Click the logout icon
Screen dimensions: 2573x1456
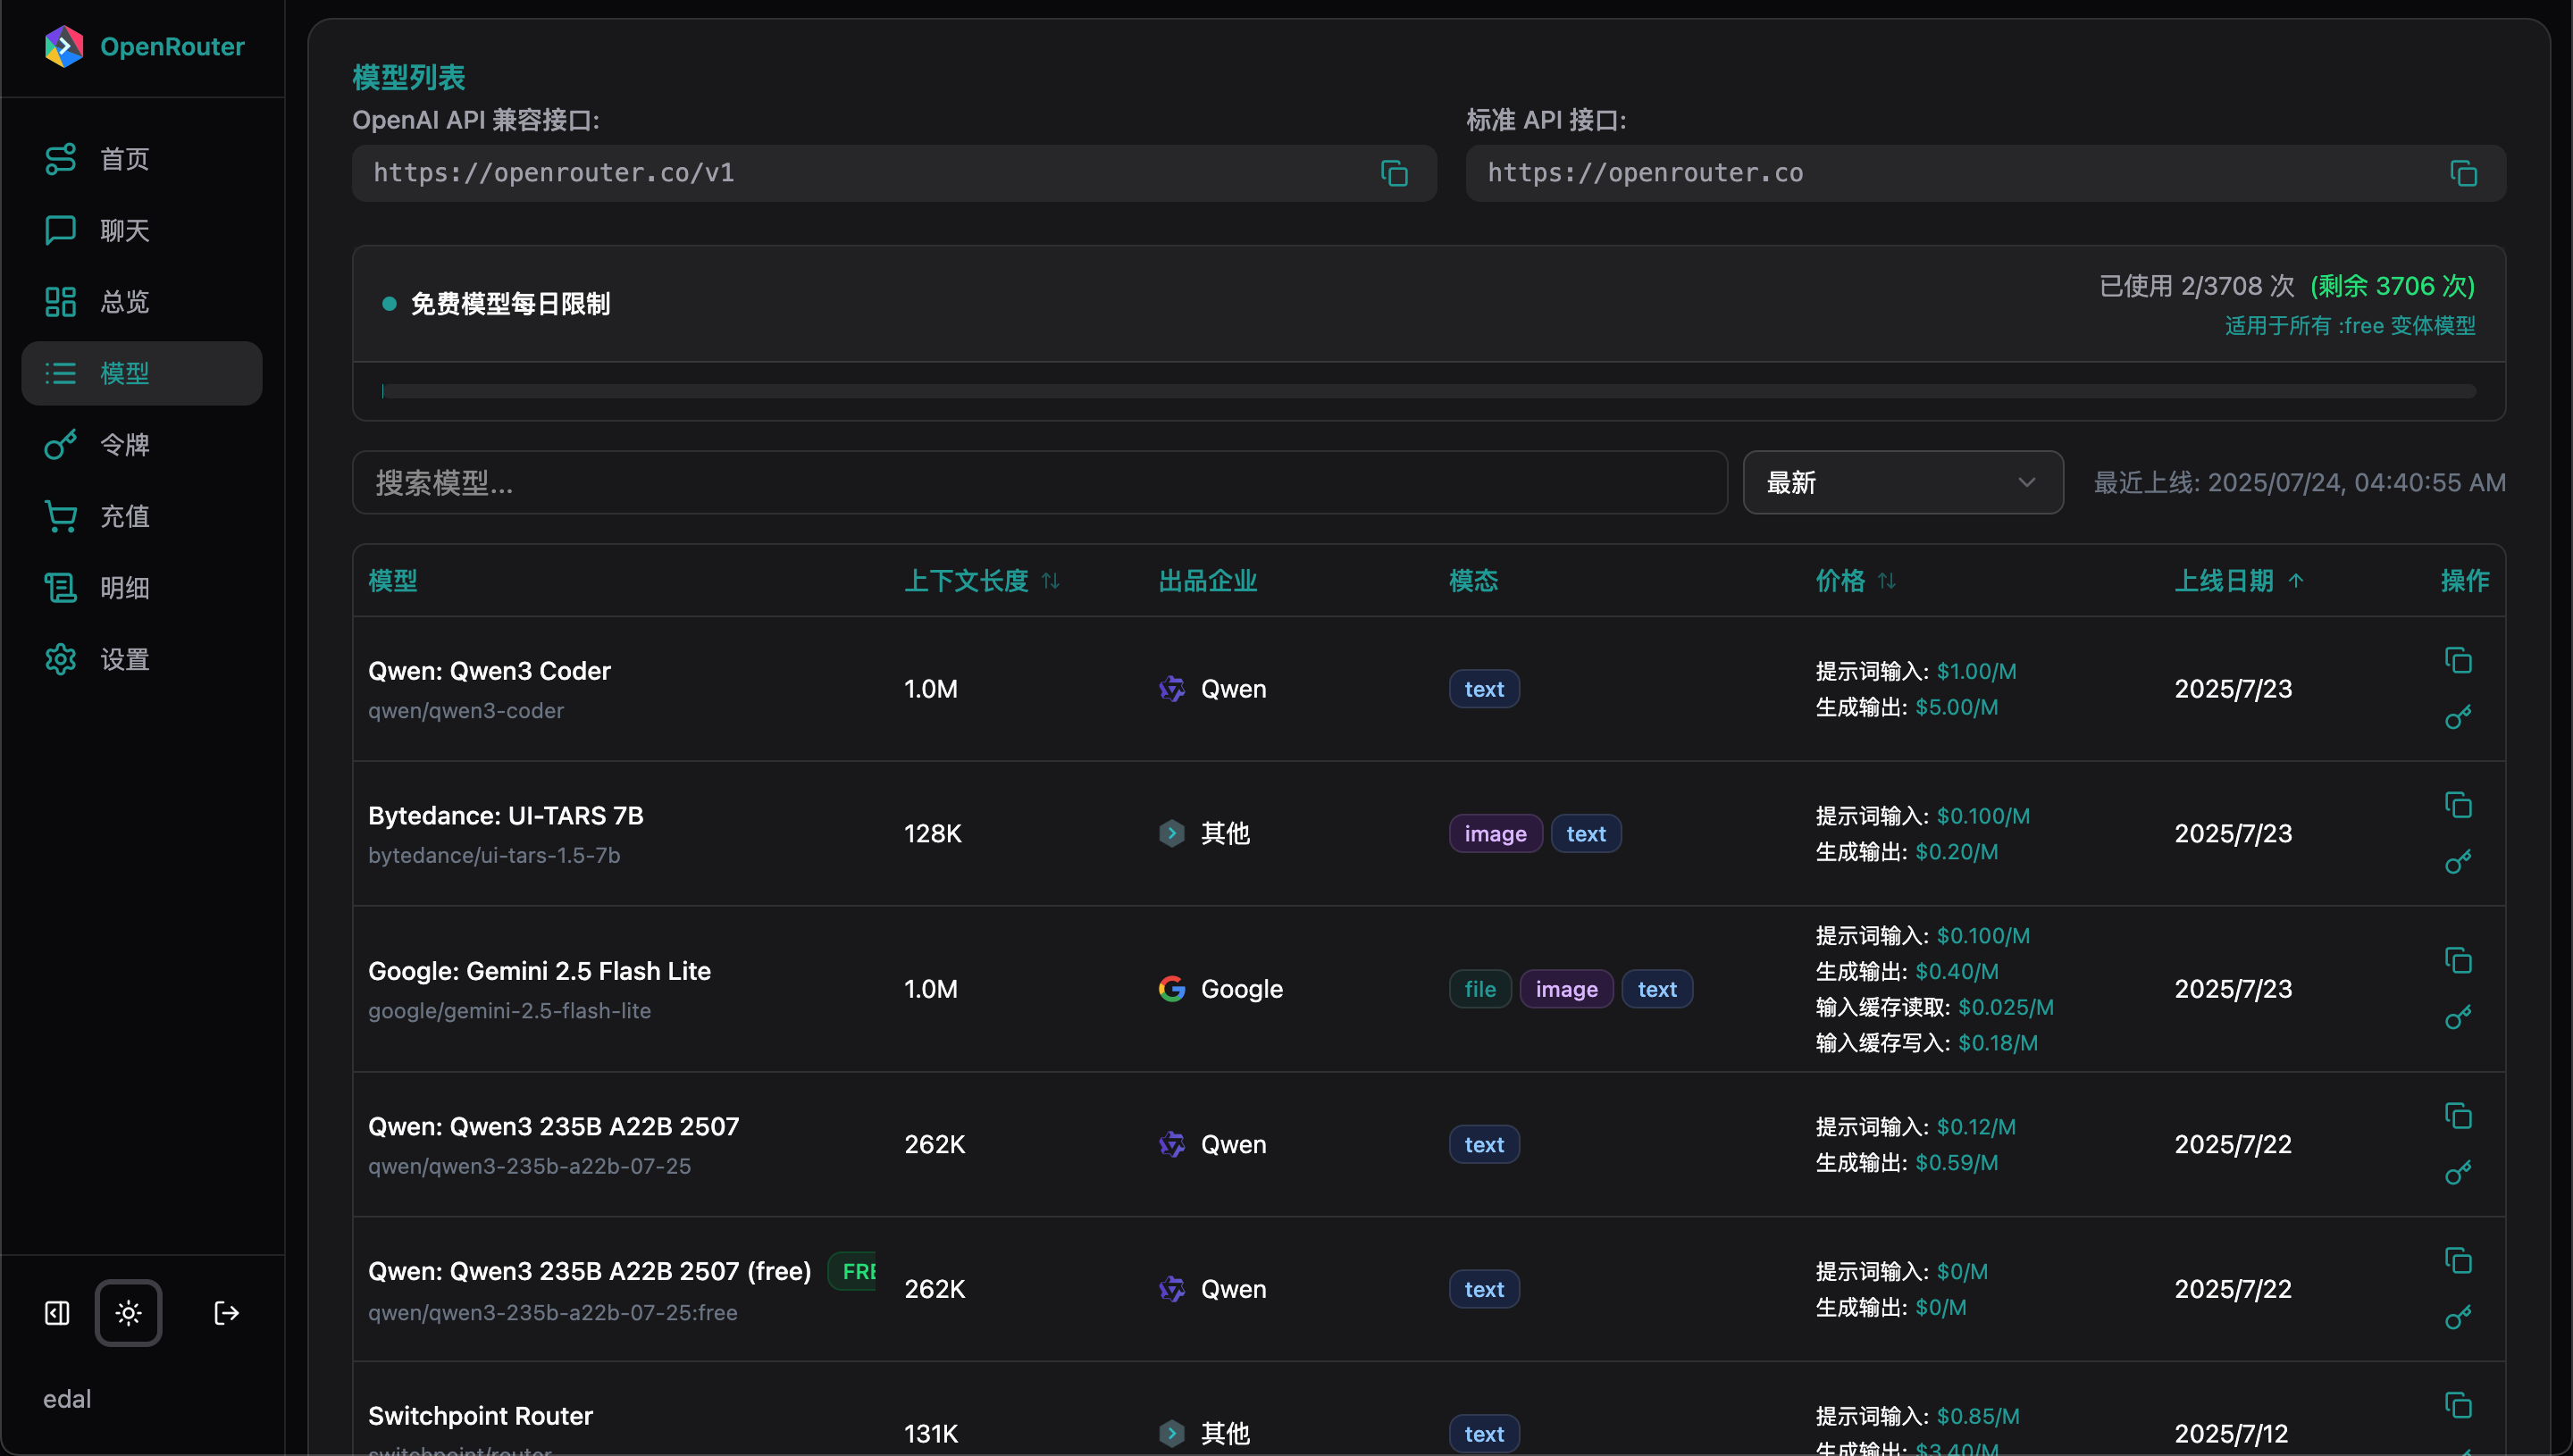coord(227,1313)
